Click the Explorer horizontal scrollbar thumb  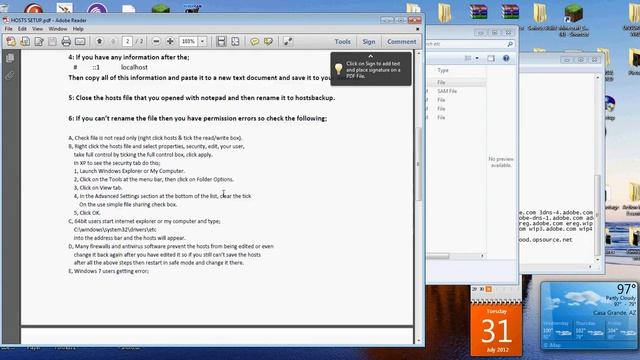coord(438,256)
